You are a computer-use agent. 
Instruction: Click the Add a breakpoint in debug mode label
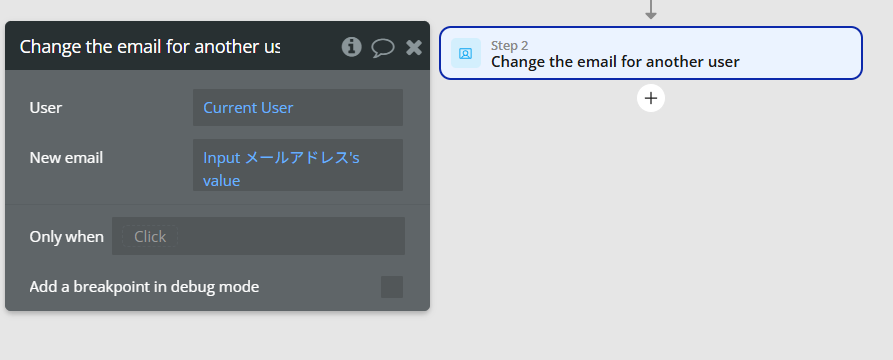144,287
